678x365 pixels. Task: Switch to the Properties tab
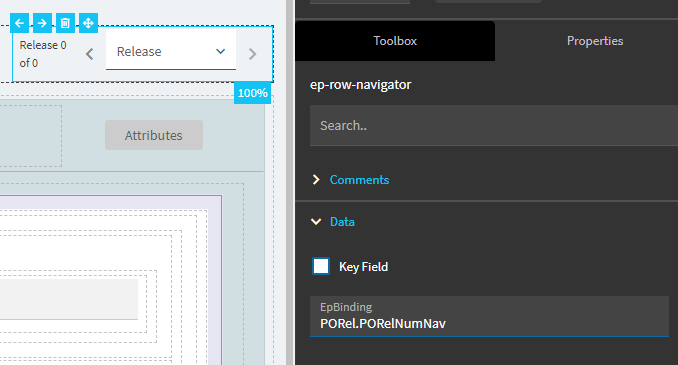pos(595,41)
